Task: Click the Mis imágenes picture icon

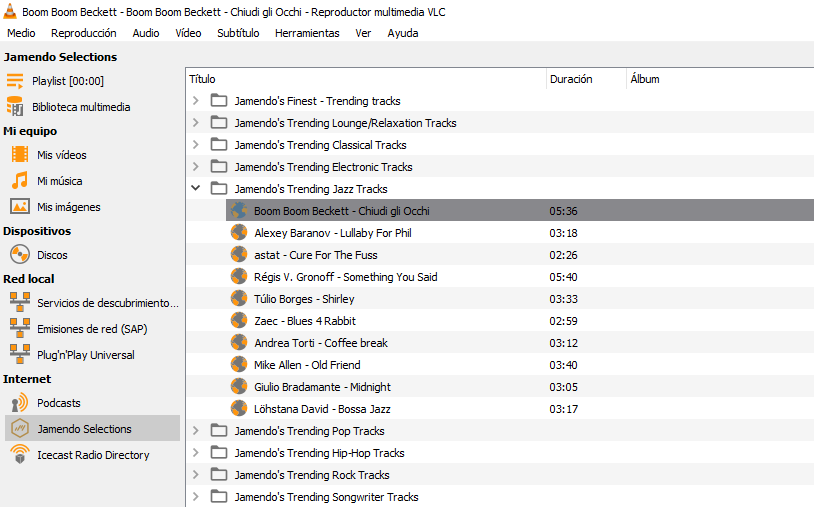Action: click(x=20, y=207)
